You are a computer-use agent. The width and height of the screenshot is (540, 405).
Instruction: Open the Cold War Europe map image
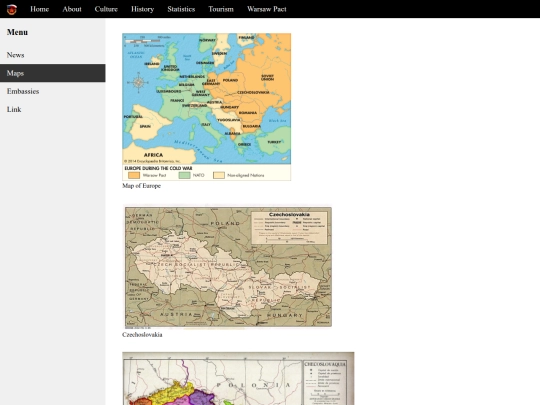[x=207, y=107]
